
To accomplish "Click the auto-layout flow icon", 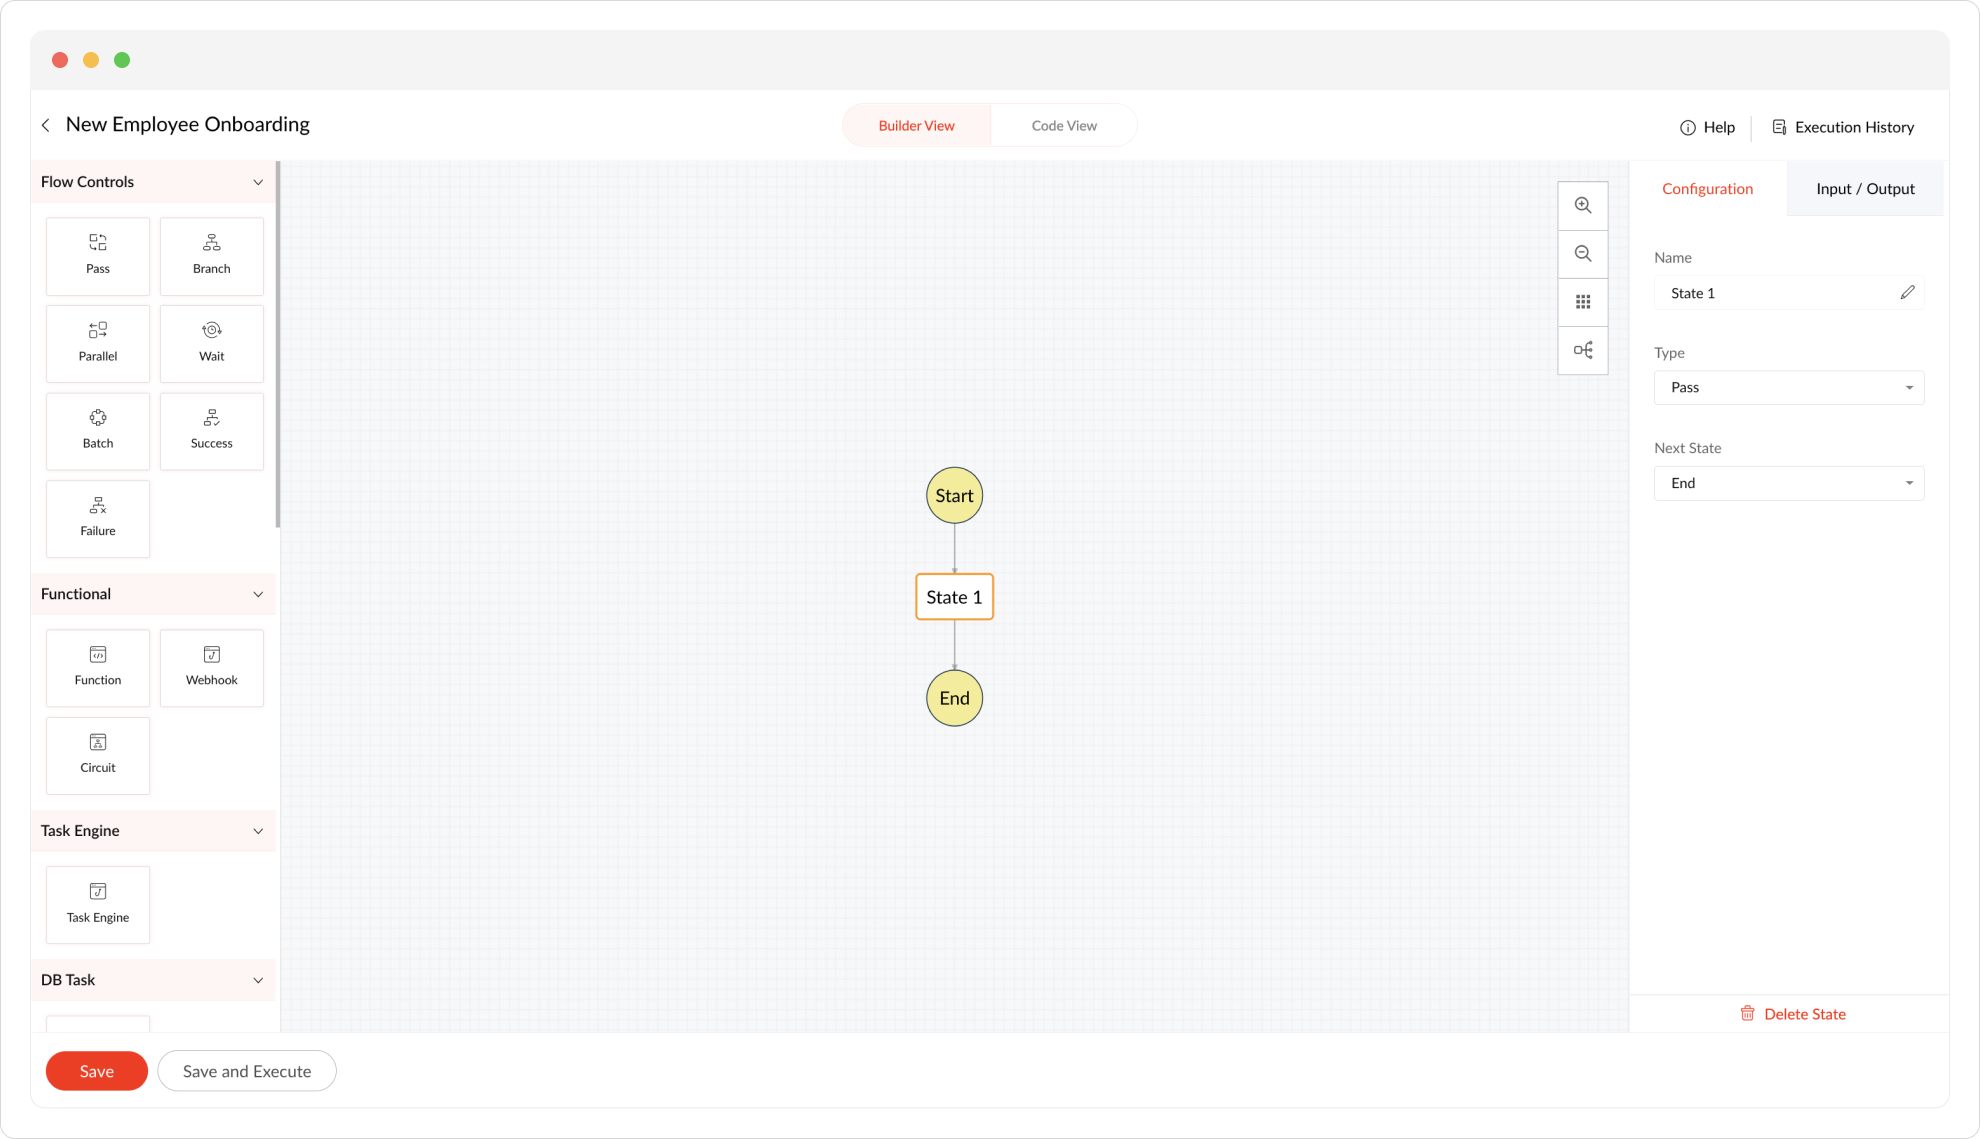I will (x=1582, y=350).
